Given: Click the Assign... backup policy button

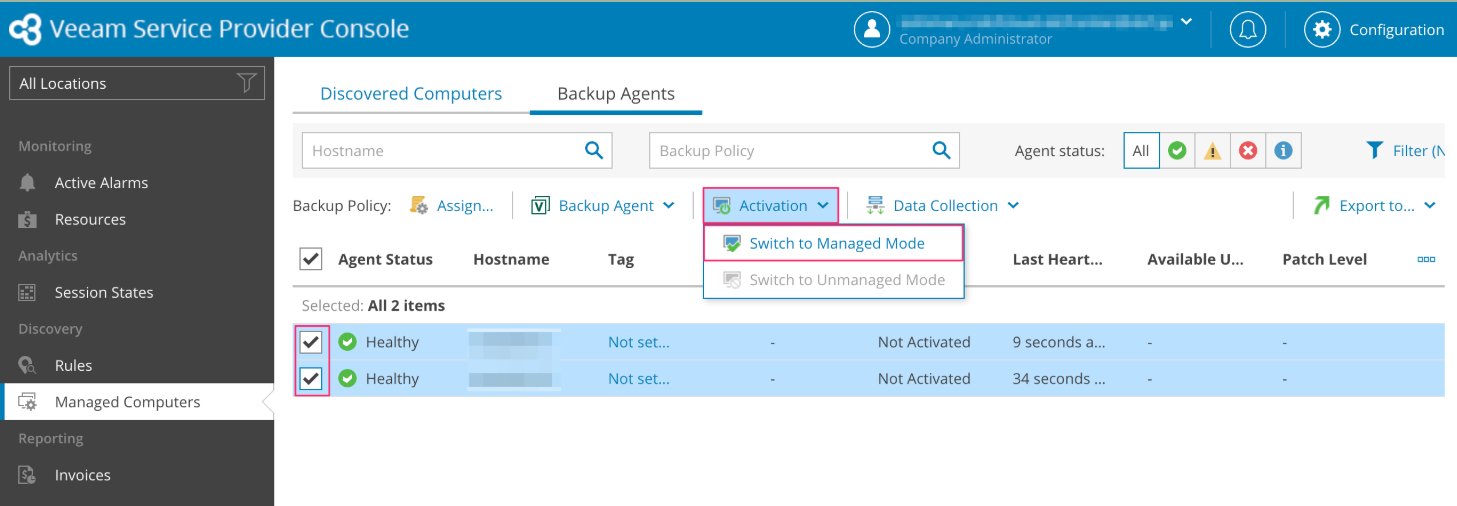Looking at the screenshot, I should click(x=452, y=205).
